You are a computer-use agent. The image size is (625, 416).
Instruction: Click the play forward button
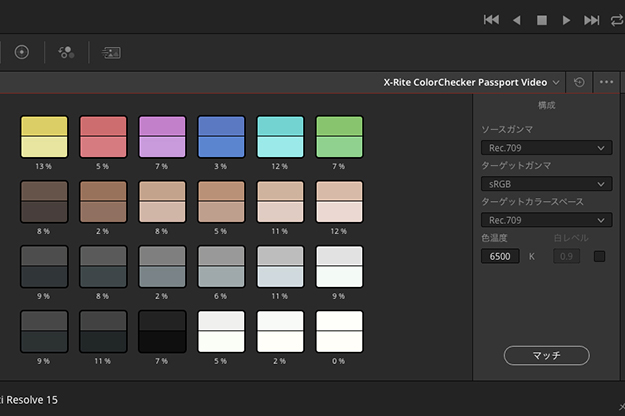[567, 20]
